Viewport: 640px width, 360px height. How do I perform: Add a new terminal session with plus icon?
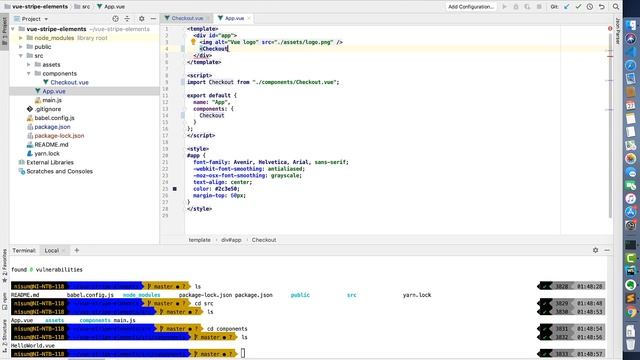pyautogui.click(x=76, y=250)
